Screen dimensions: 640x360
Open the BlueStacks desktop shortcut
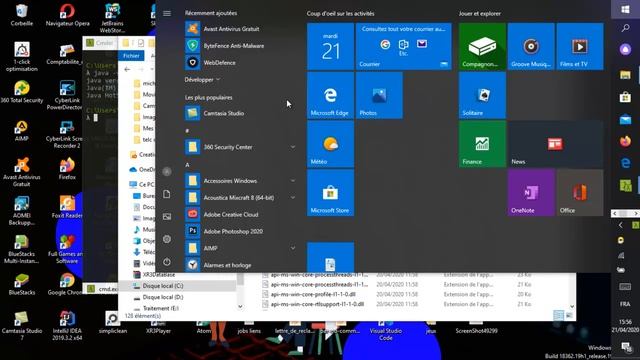(22, 284)
